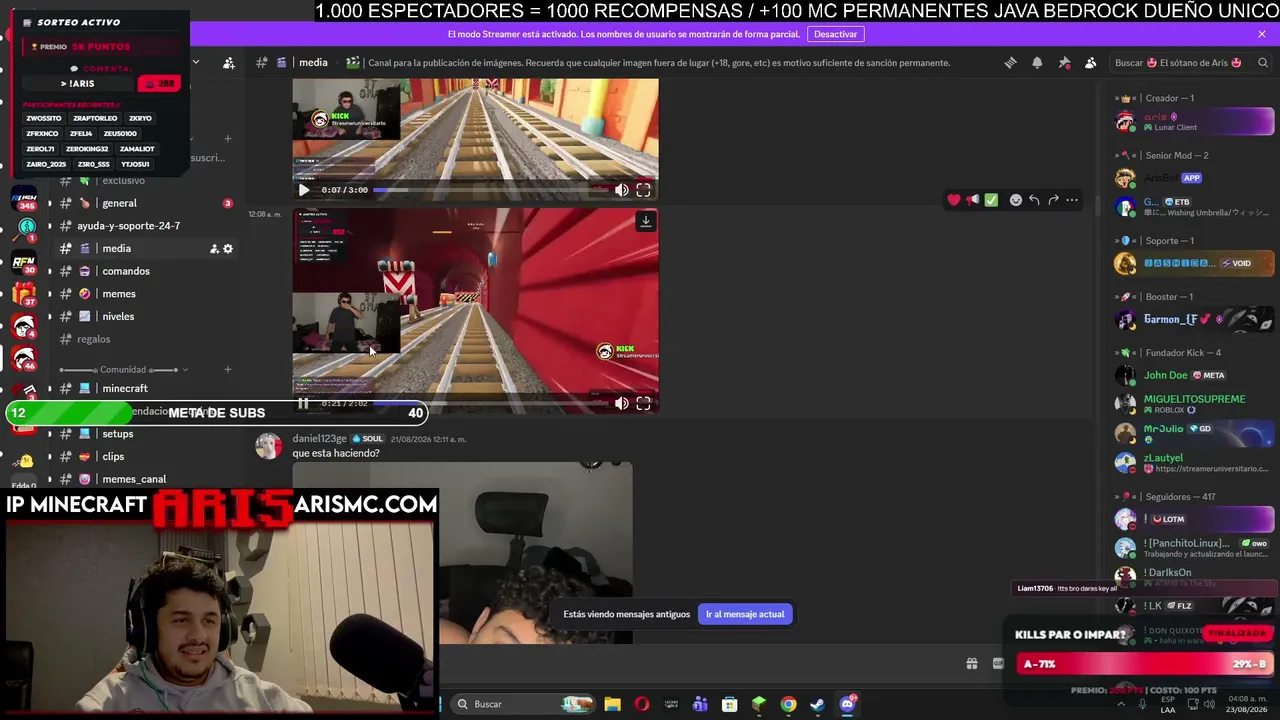Open the gift box server icon
The height and width of the screenshot is (720, 1280).
pyautogui.click(x=24, y=295)
